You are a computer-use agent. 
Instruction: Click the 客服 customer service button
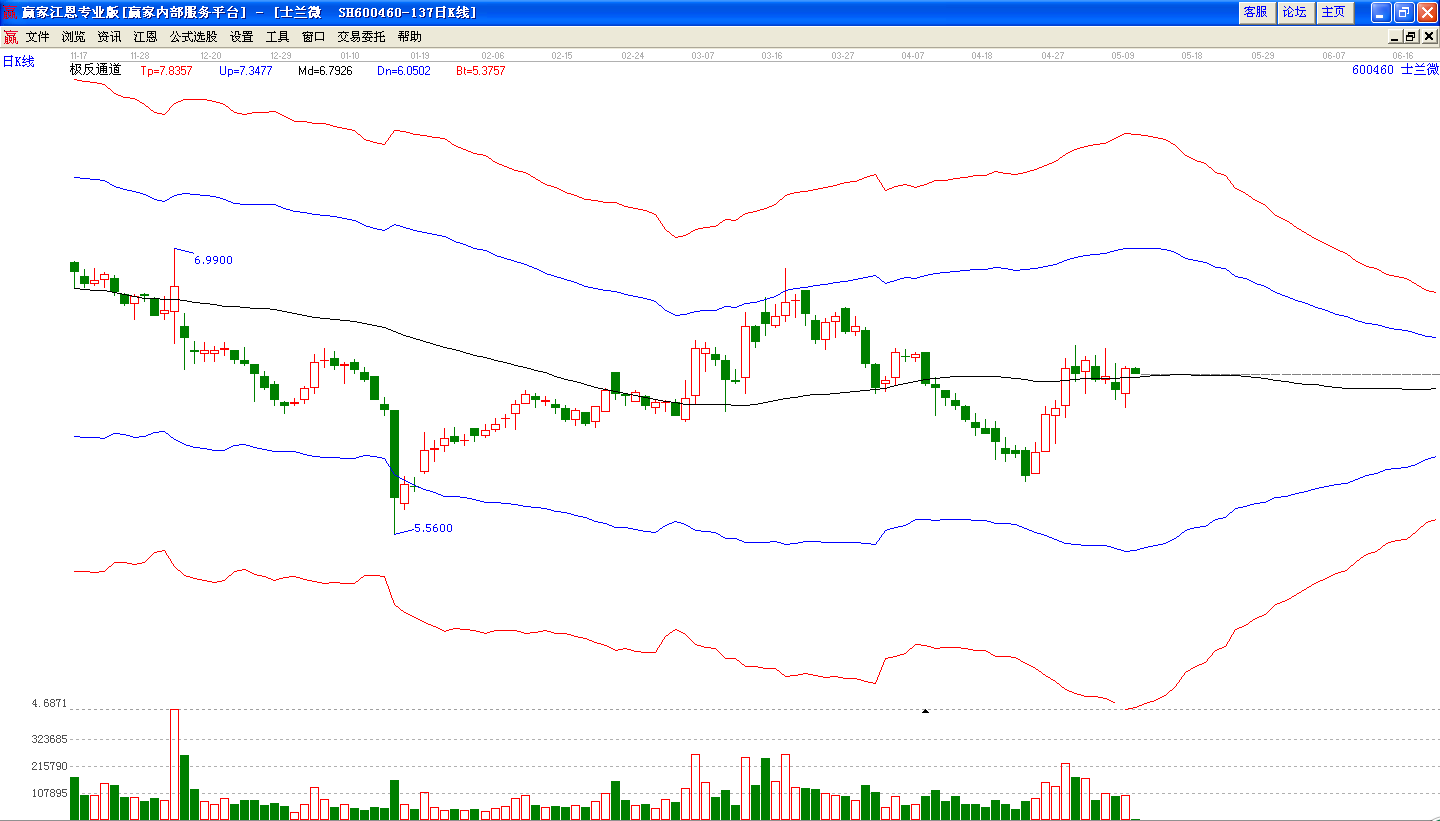[1255, 12]
